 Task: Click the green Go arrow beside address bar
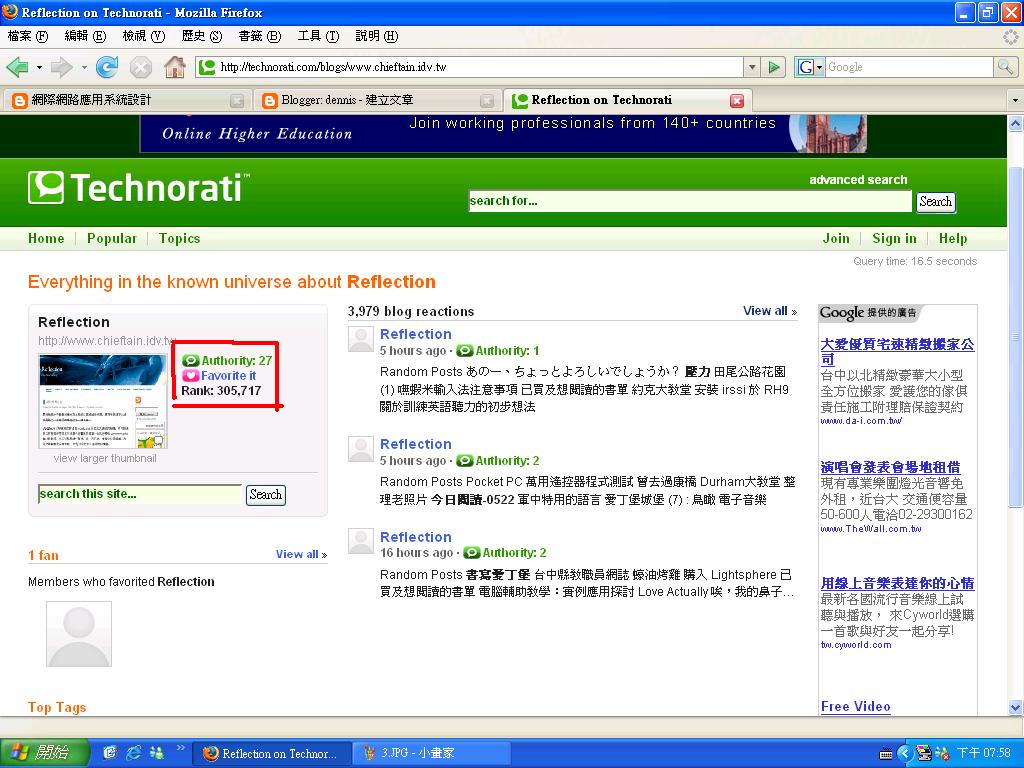774,67
